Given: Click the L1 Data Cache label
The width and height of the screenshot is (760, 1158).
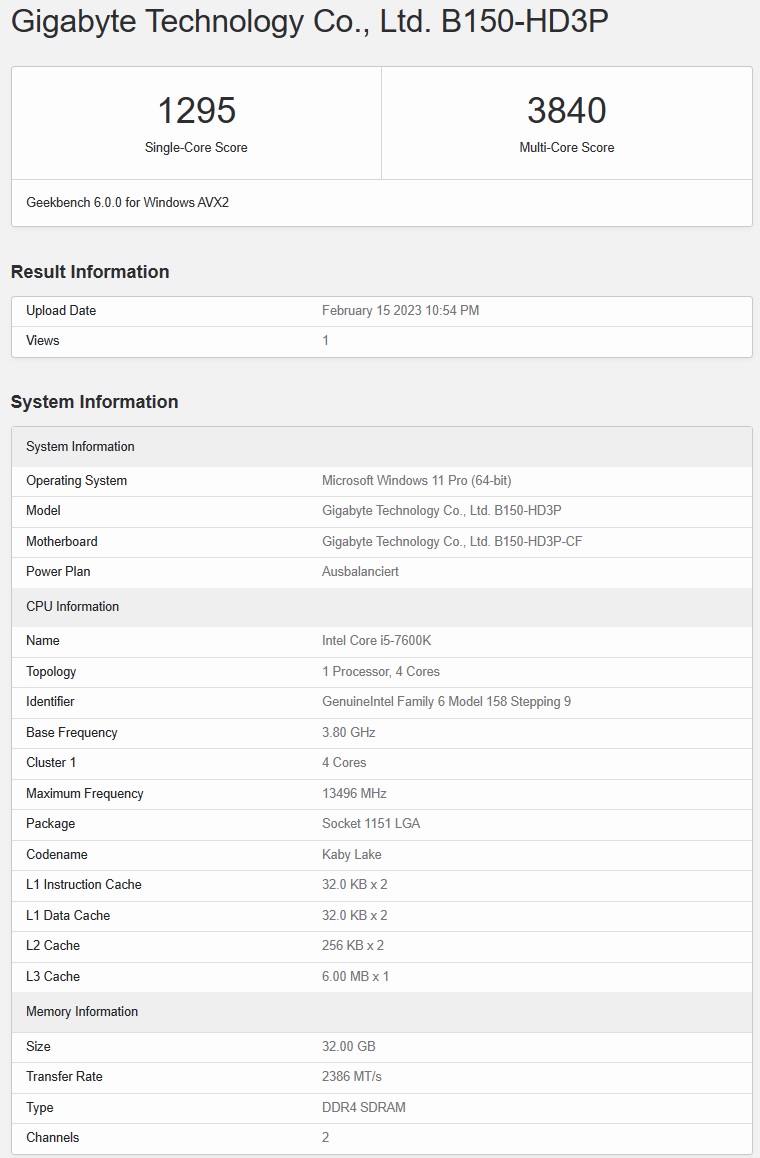Looking at the screenshot, I should click(x=68, y=916).
